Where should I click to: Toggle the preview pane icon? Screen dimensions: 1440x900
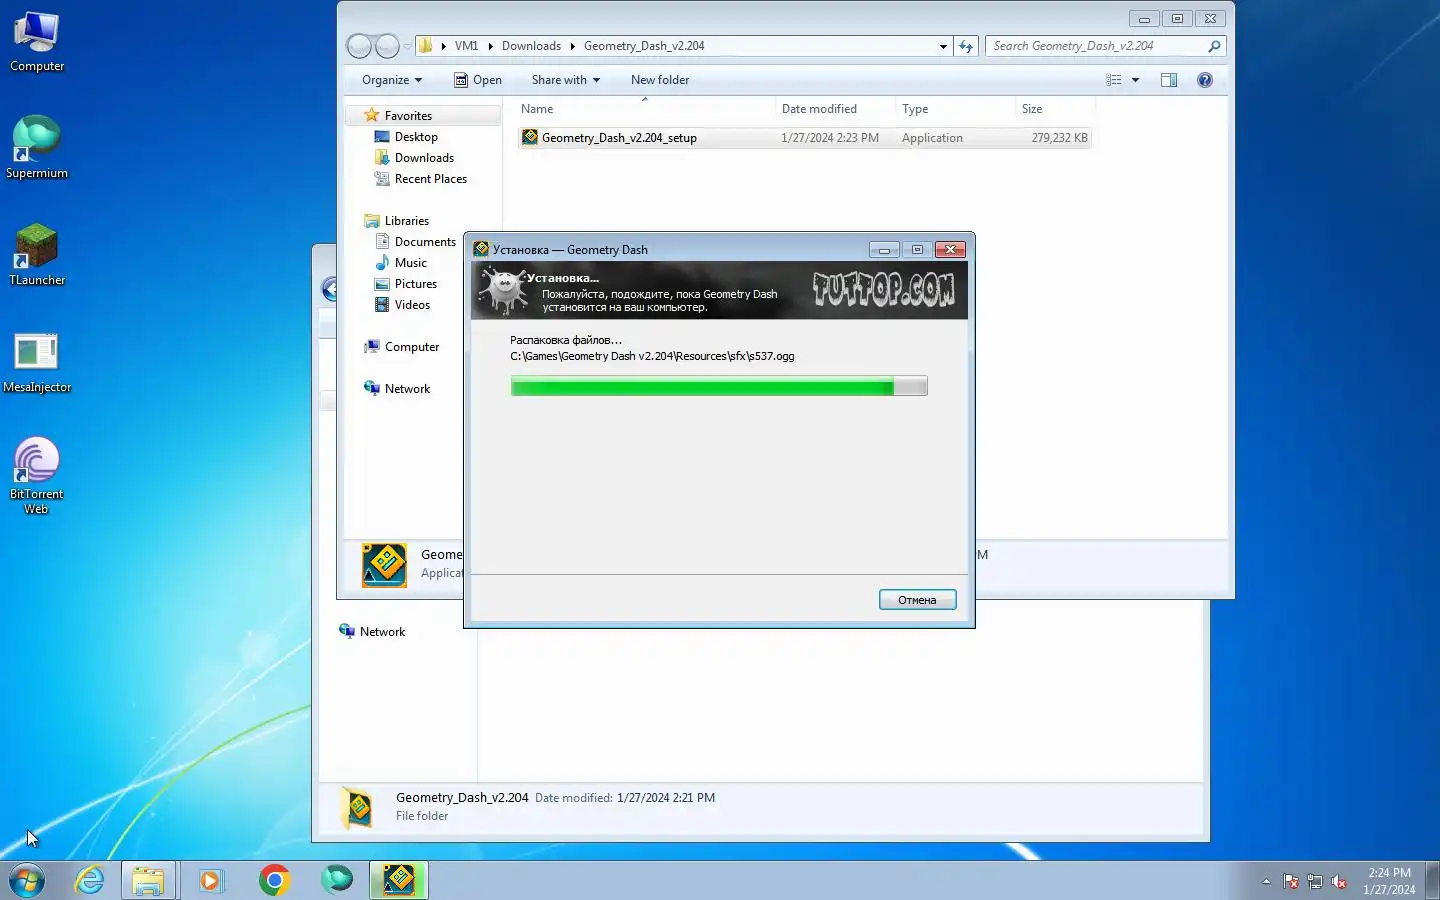pyautogui.click(x=1169, y=80)
